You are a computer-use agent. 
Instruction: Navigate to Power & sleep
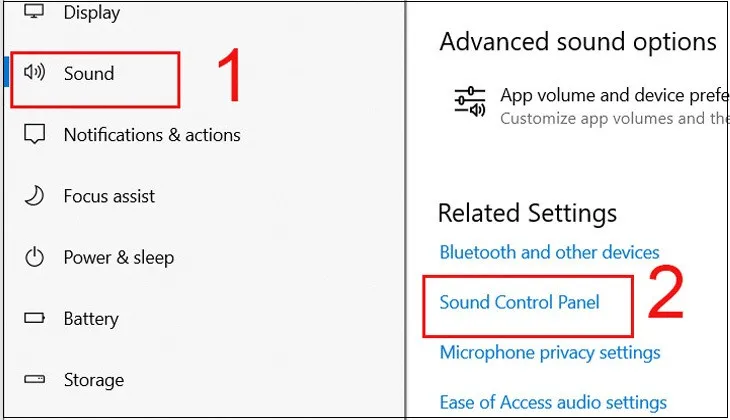[x=119, y=258]
